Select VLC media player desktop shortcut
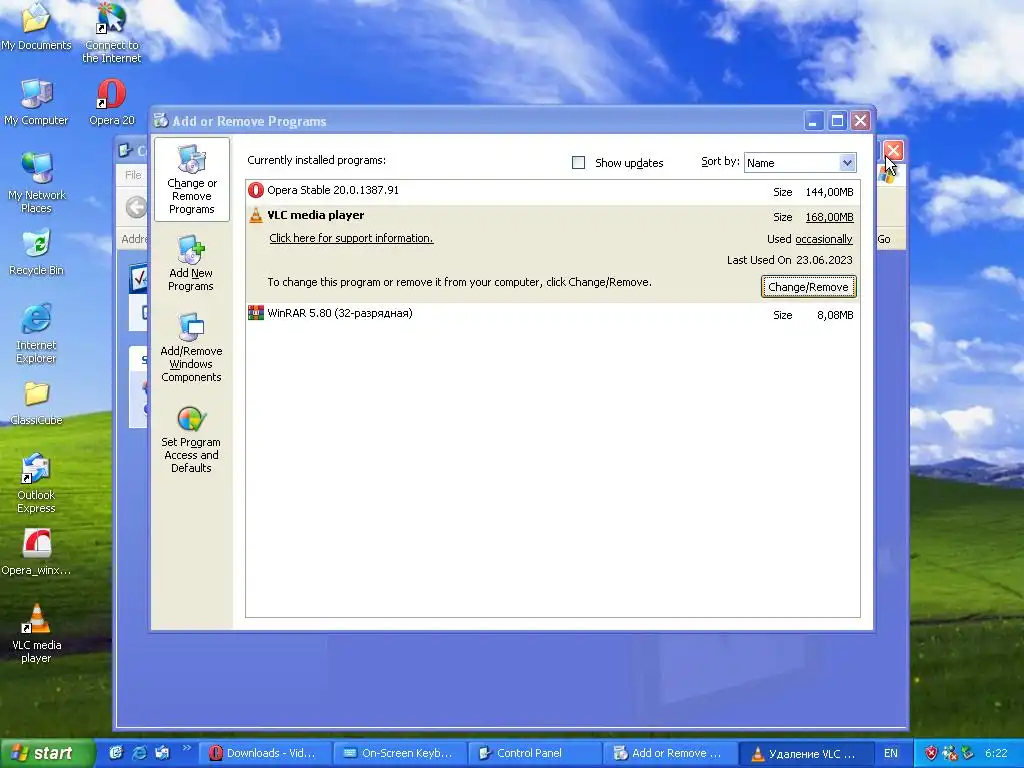1024x768 pixels. 36,633
